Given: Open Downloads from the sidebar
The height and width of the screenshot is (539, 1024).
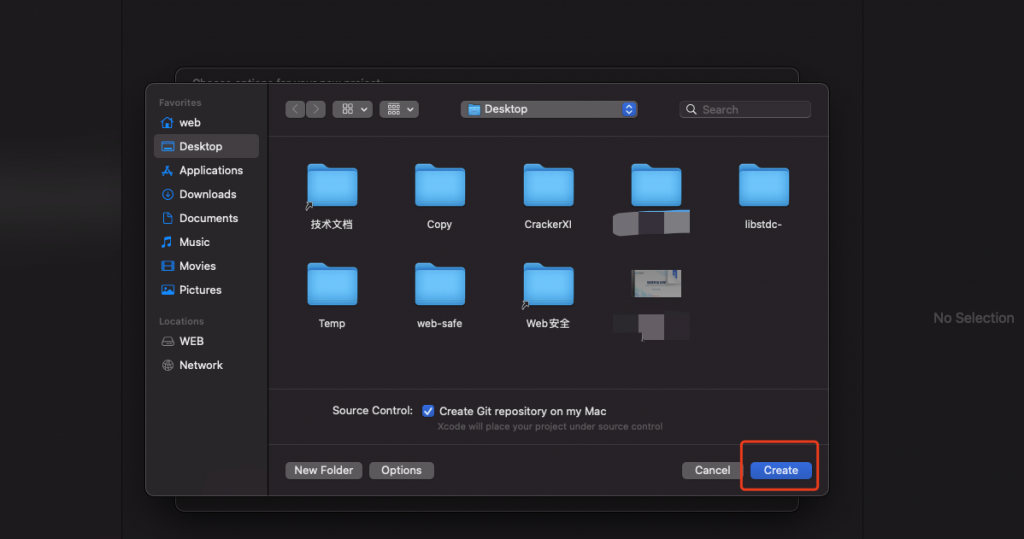Looking at the screenshot, I should pos(207,194).
